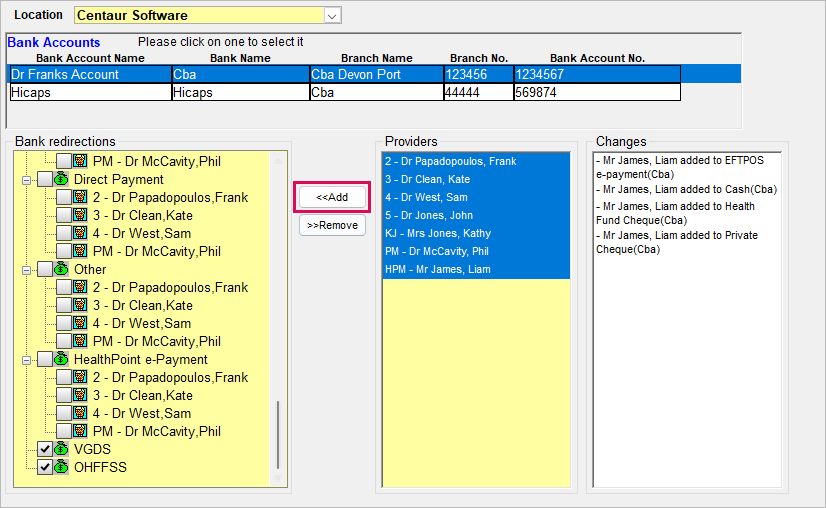Click change entry added to Cash(Cba)

686,189
